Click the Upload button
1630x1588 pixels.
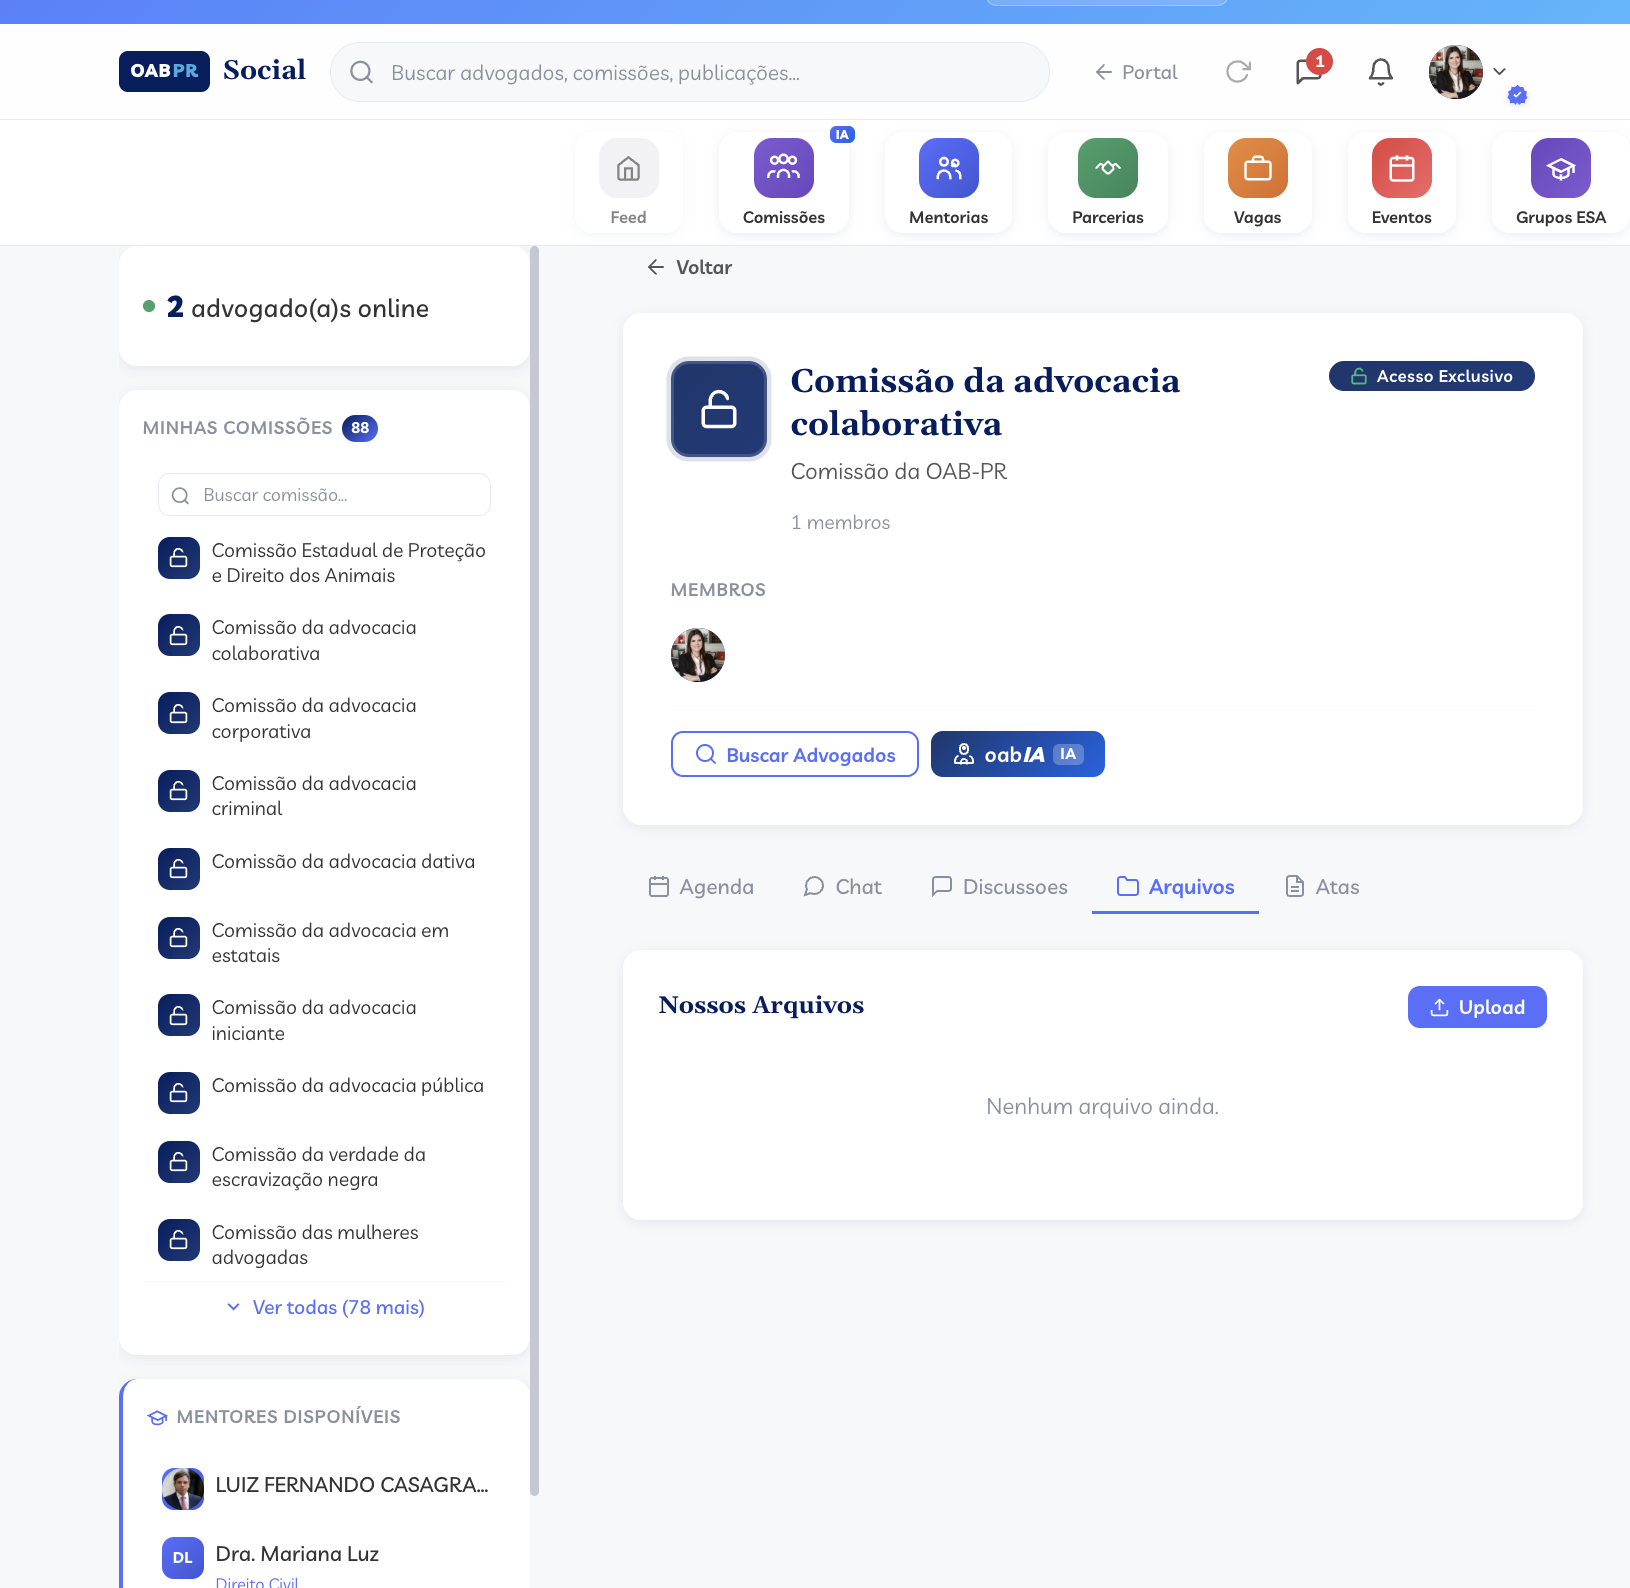[x=1476, y=1007]
